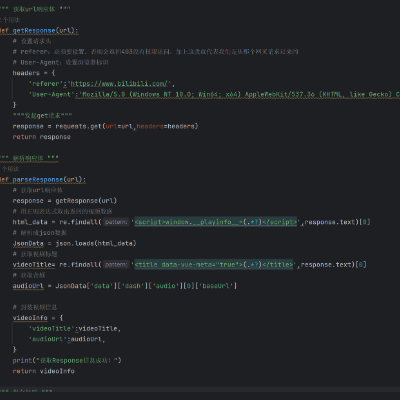
Task: Click the url=url keyword argument
Action: [119, 126]
